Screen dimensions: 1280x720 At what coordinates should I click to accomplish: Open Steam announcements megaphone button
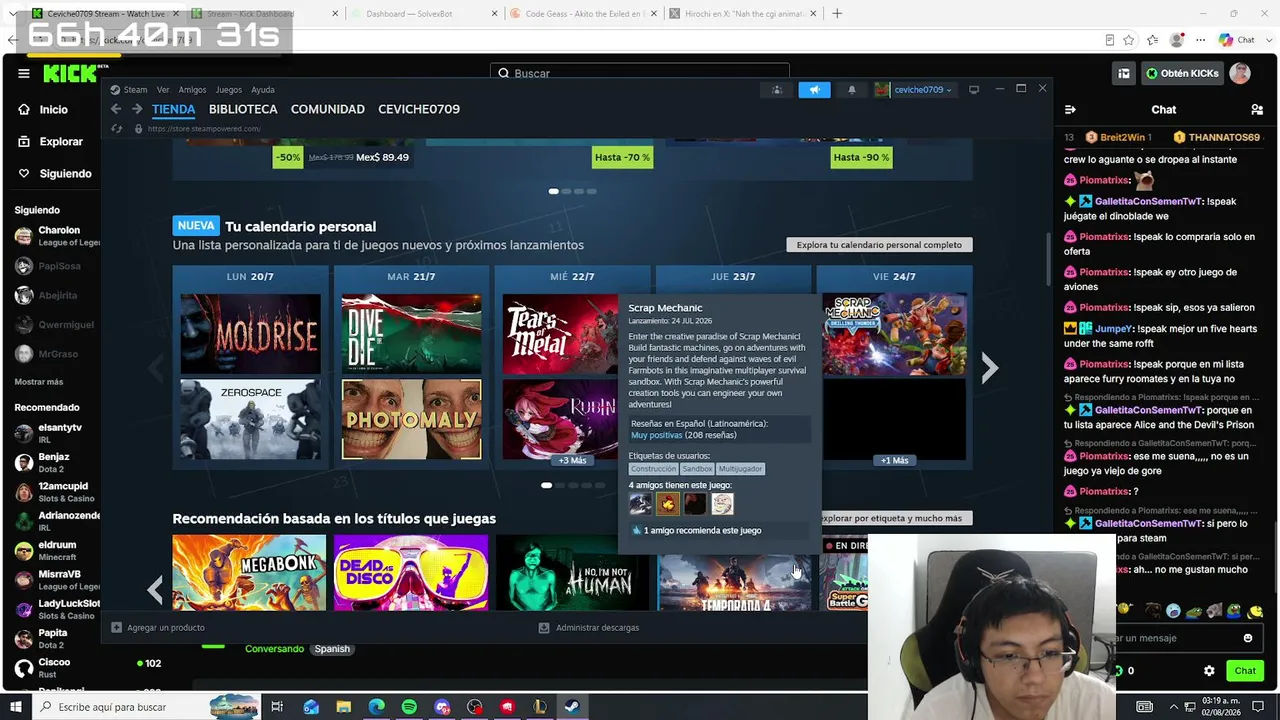click(814, 90)
